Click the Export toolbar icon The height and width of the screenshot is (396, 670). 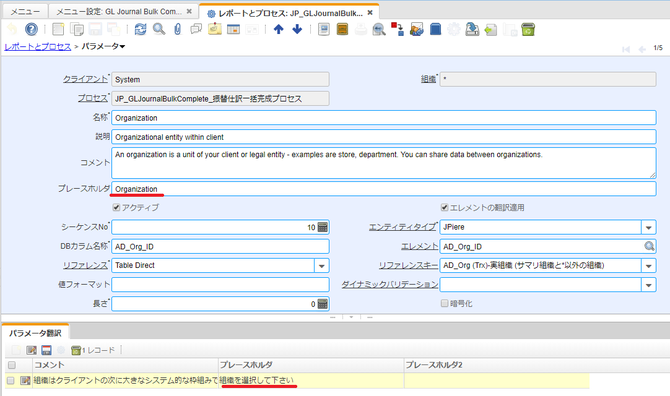tap(472, 29)
